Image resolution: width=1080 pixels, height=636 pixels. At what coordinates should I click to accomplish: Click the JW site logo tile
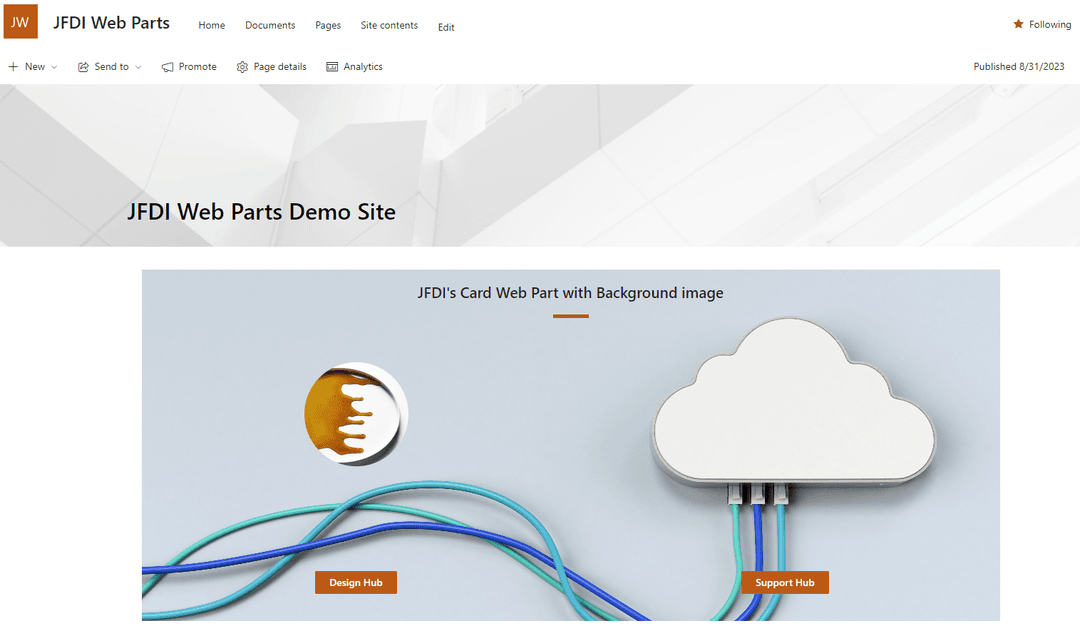(20, 21)
